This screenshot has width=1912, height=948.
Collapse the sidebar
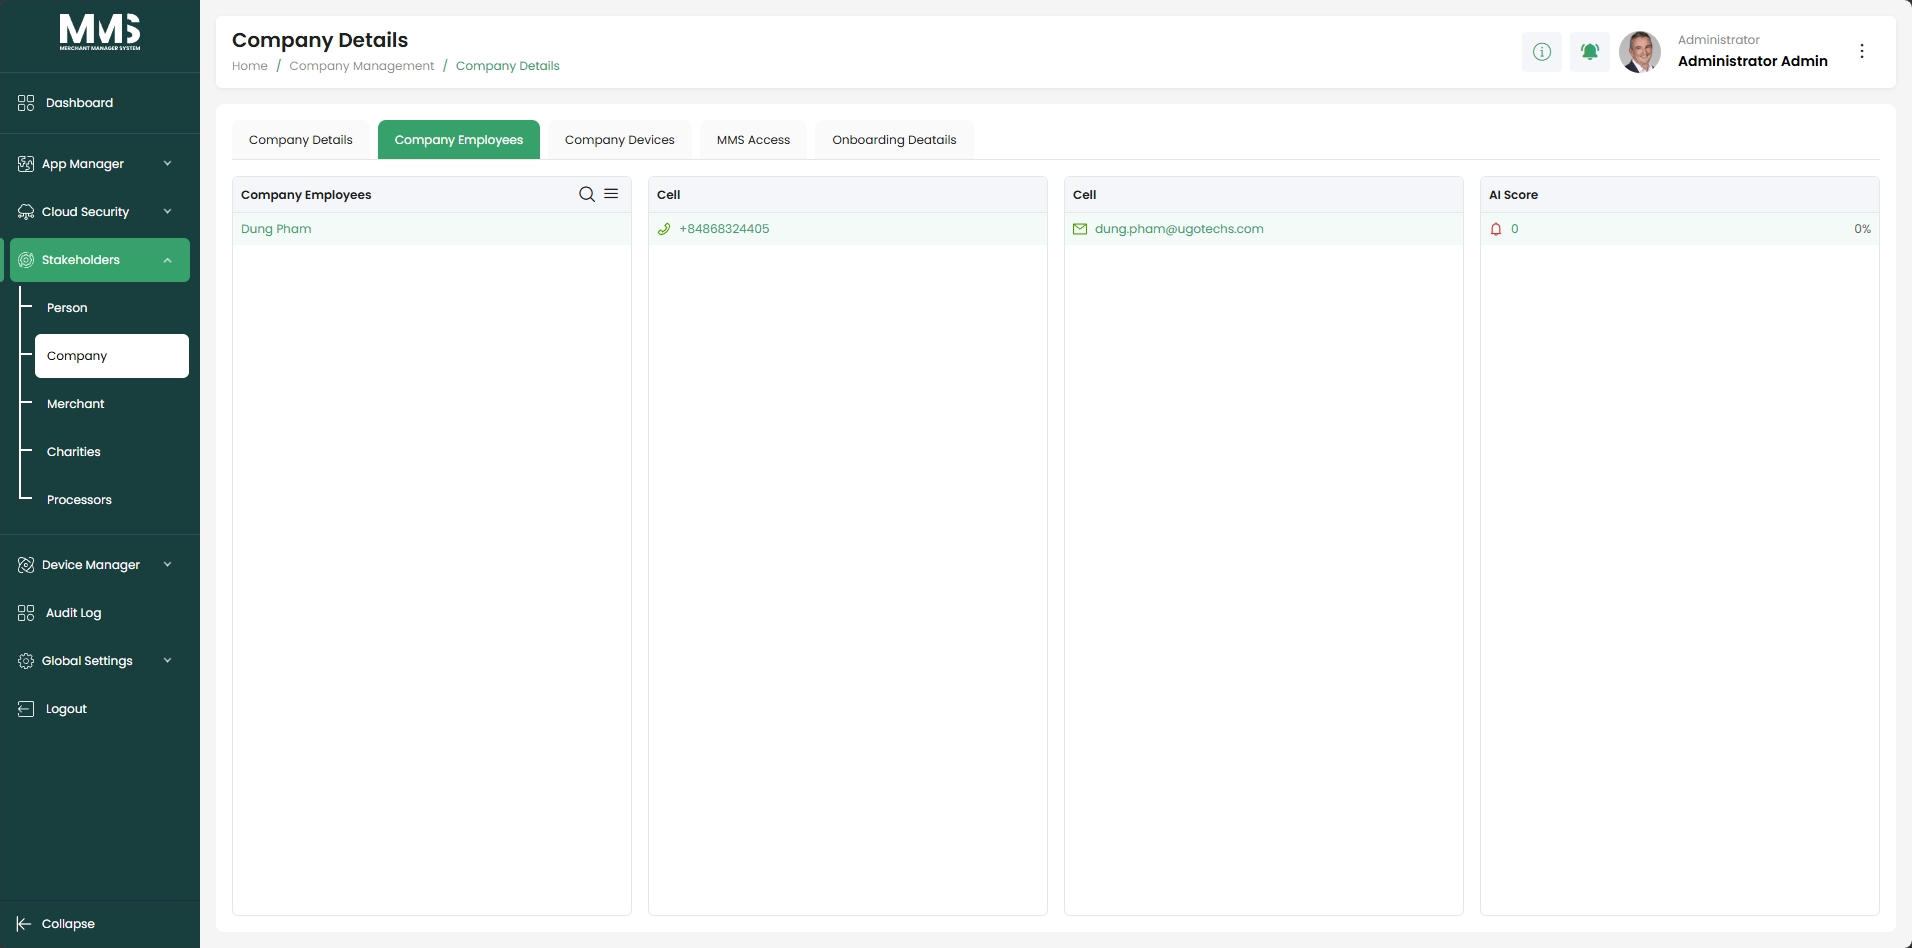56,924
